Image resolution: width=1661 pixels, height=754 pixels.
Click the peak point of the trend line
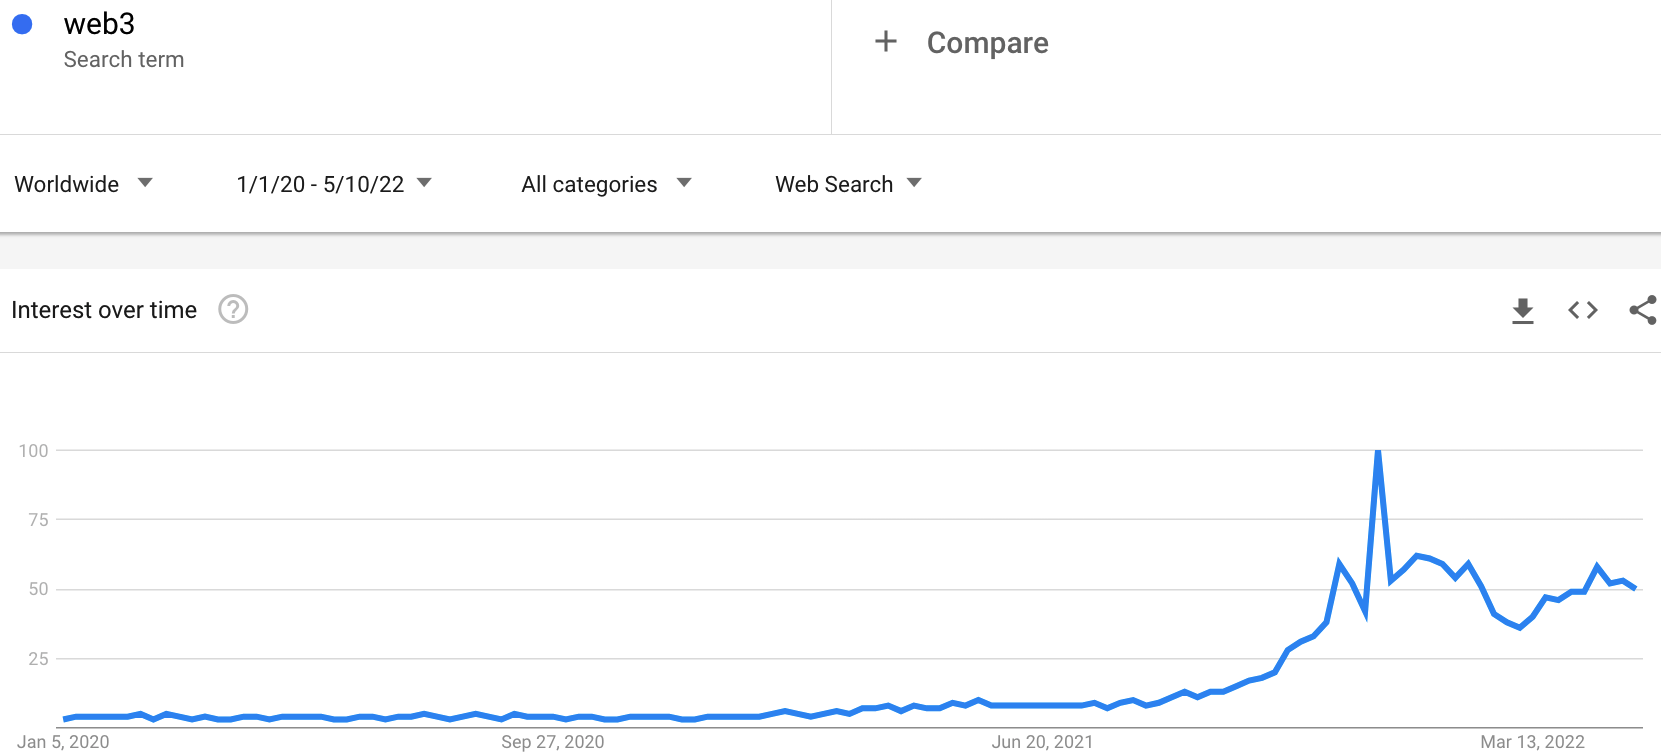[x=1378, y=451]
